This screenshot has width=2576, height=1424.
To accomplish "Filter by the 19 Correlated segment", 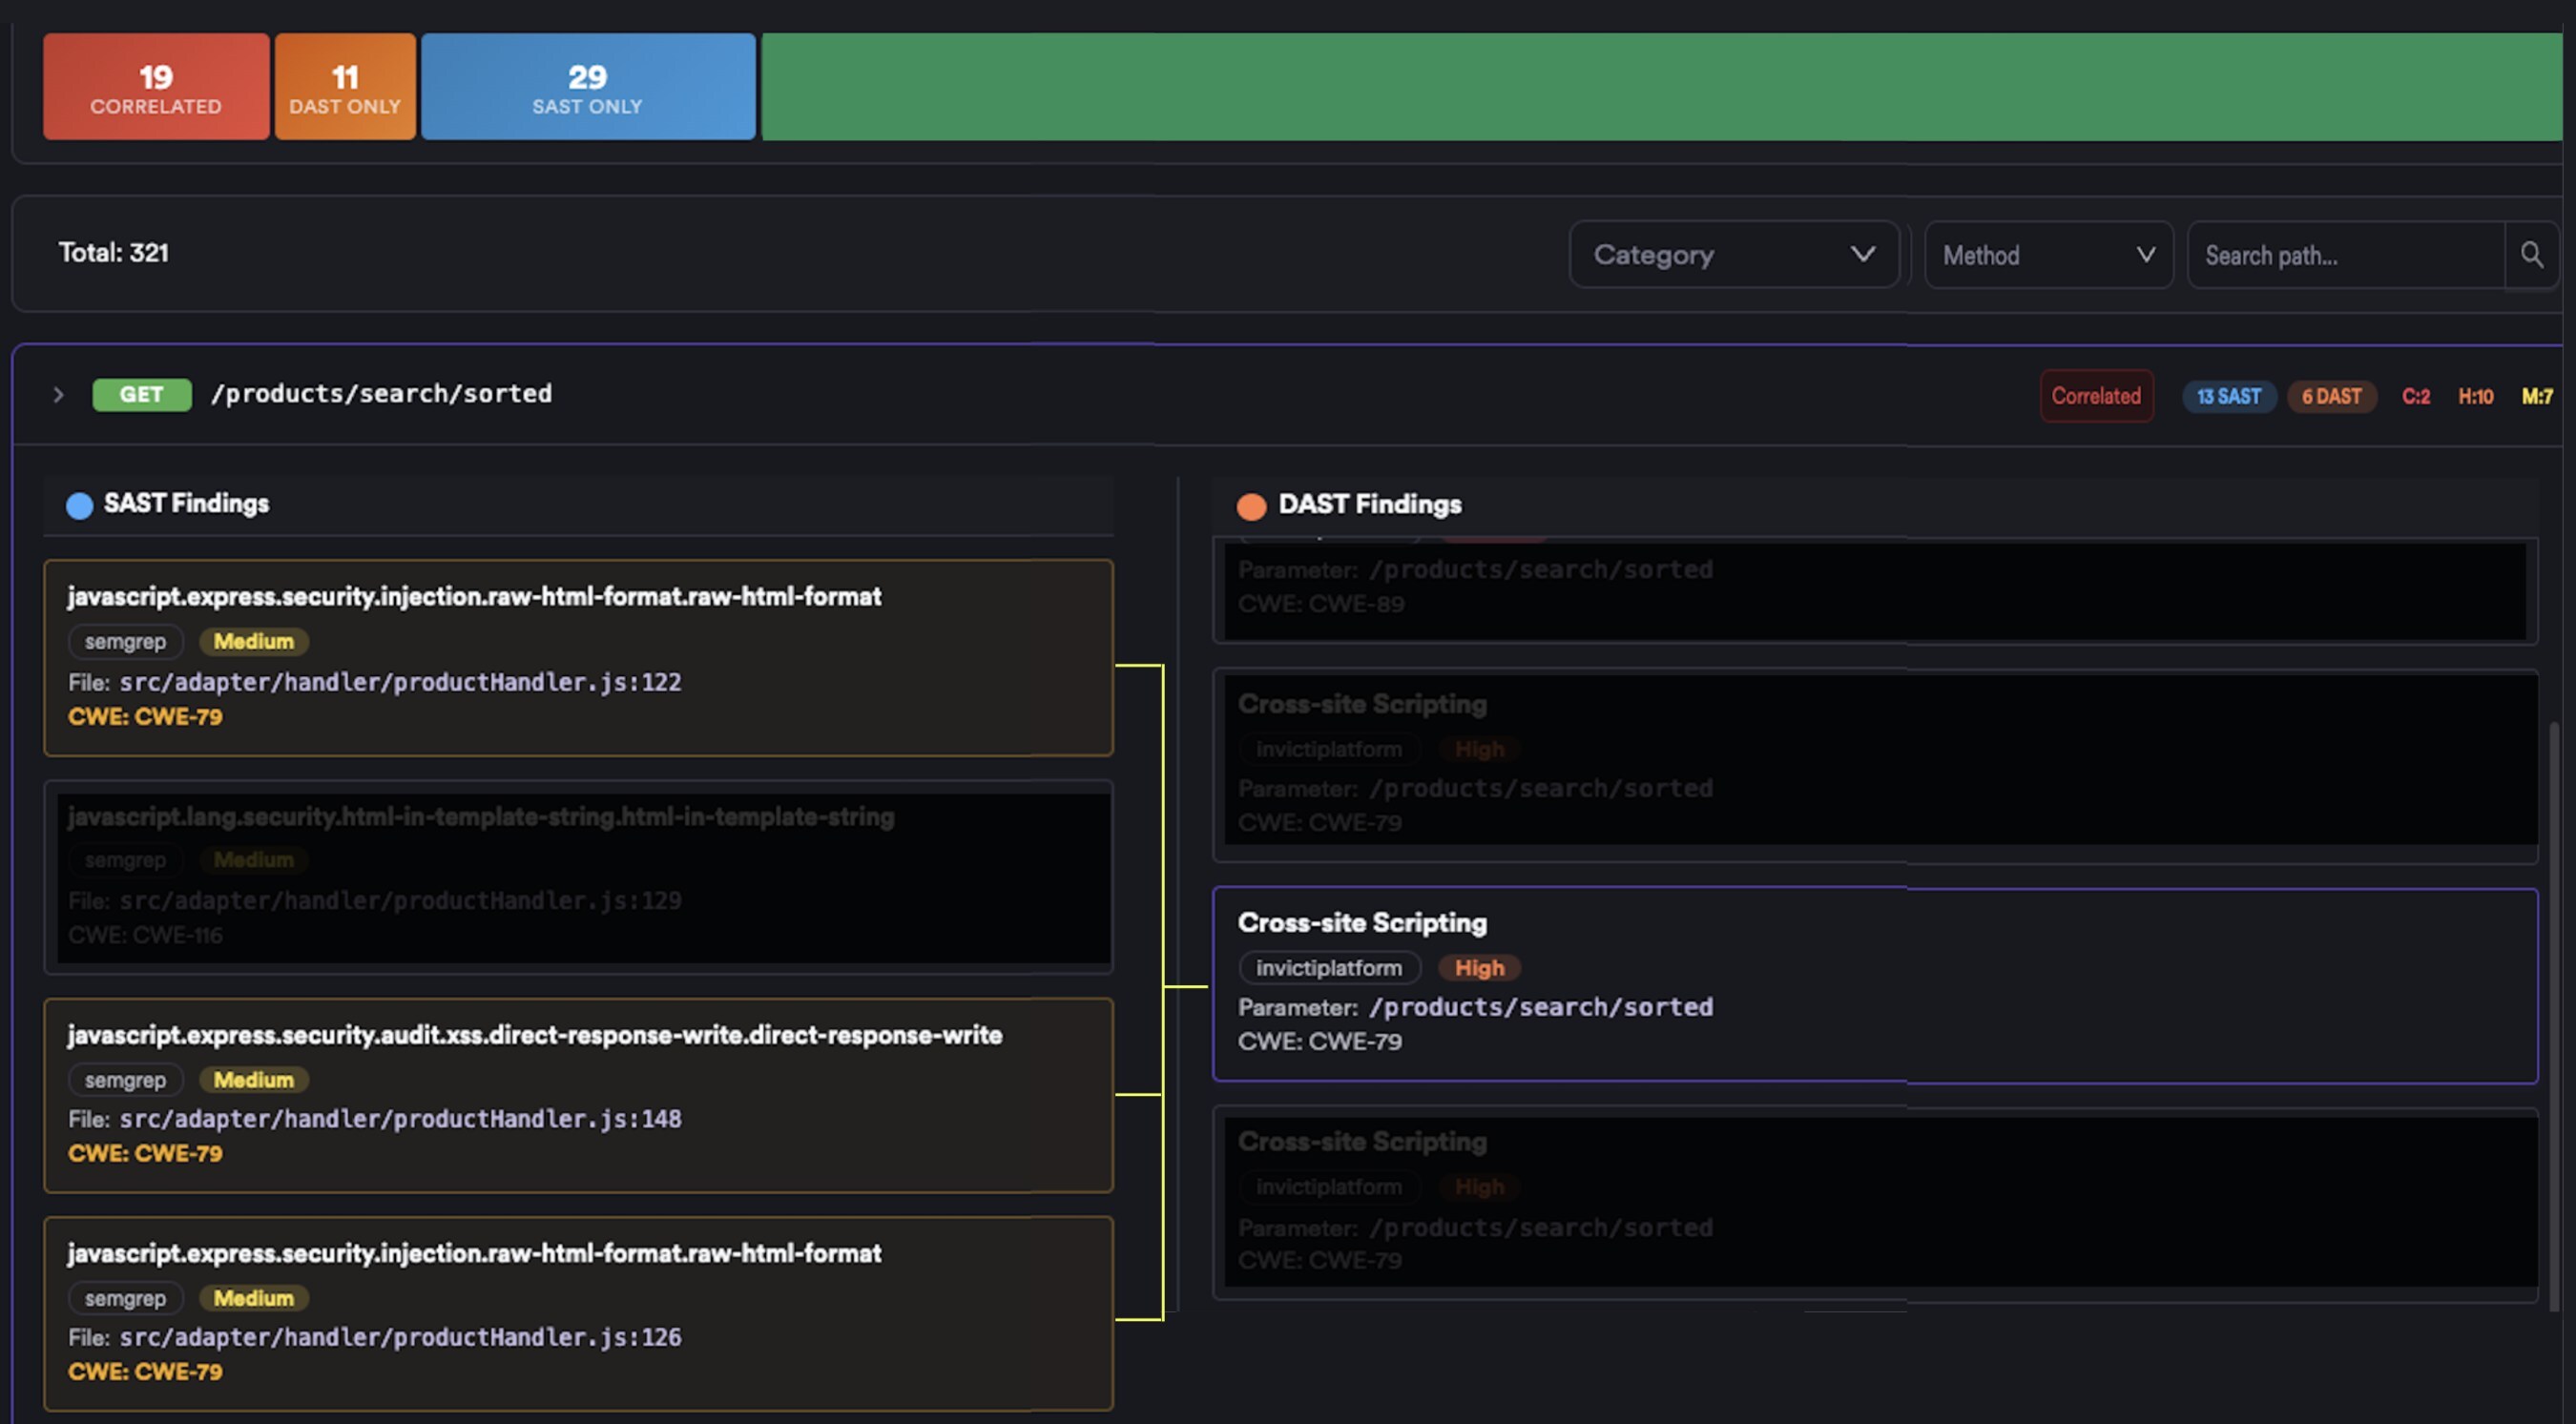I will point(156,87).
